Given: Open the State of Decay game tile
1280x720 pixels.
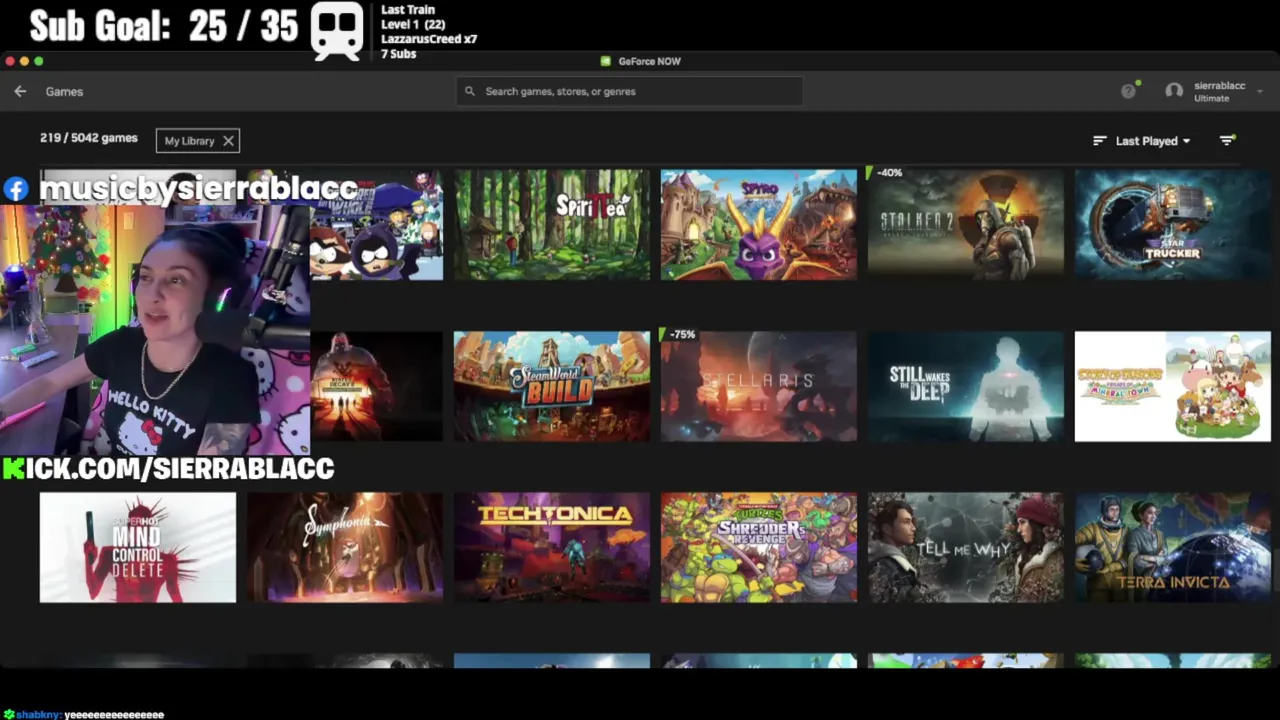Looking at the screenshot, I should (376, 386).
